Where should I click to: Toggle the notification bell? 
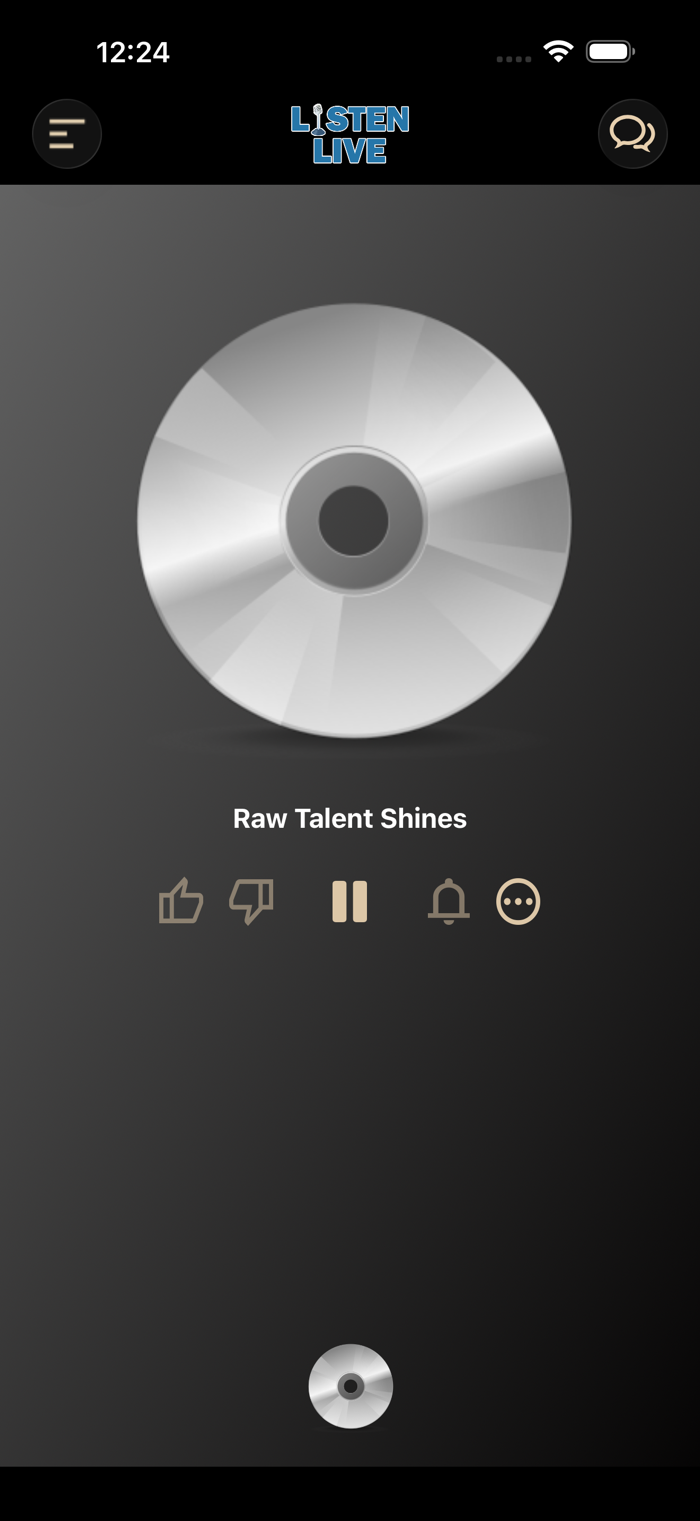point(449,901)
